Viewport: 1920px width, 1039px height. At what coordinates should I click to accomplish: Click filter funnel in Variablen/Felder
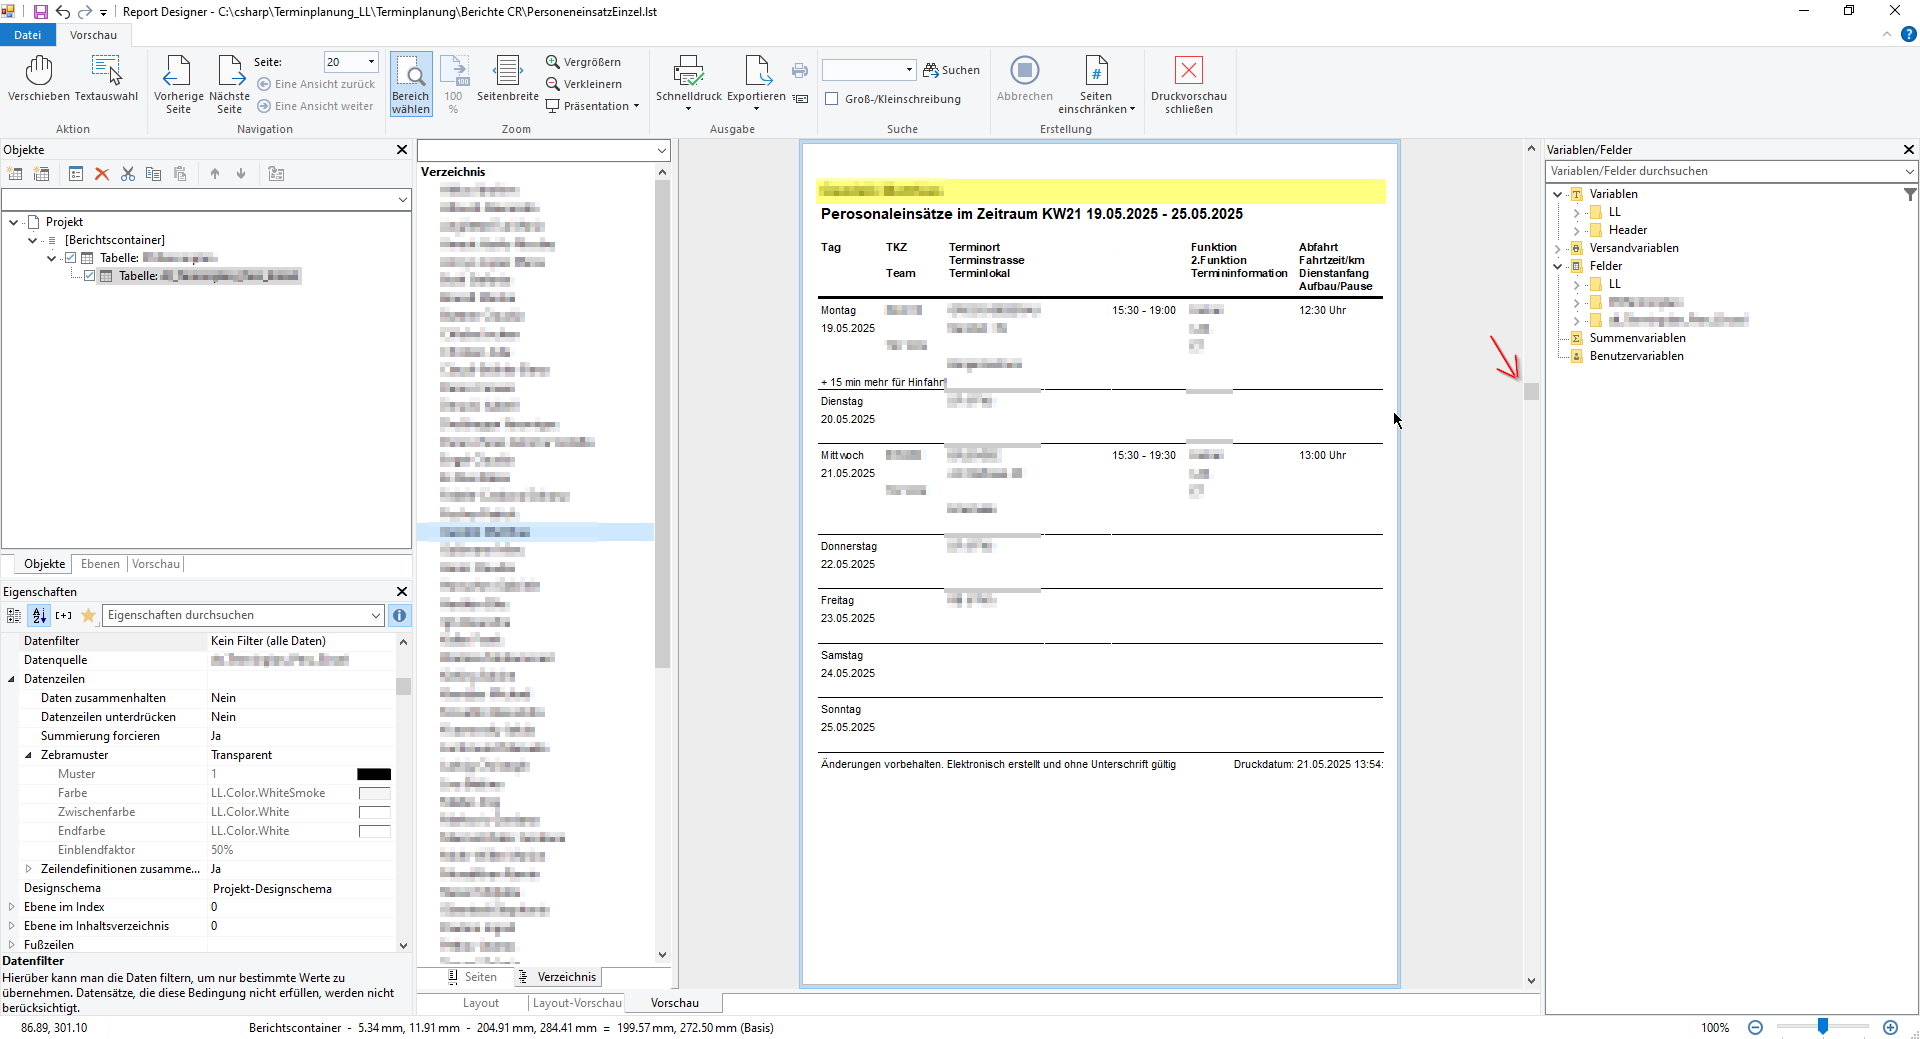(x=1910, y=195)
